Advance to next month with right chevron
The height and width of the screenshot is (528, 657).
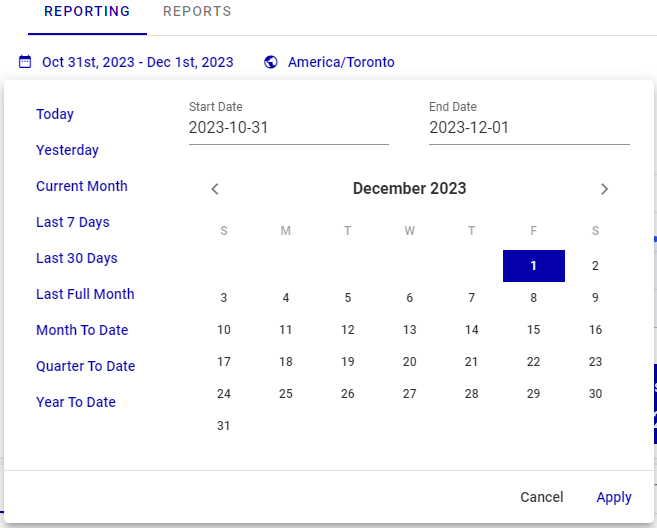click(604, 189)
